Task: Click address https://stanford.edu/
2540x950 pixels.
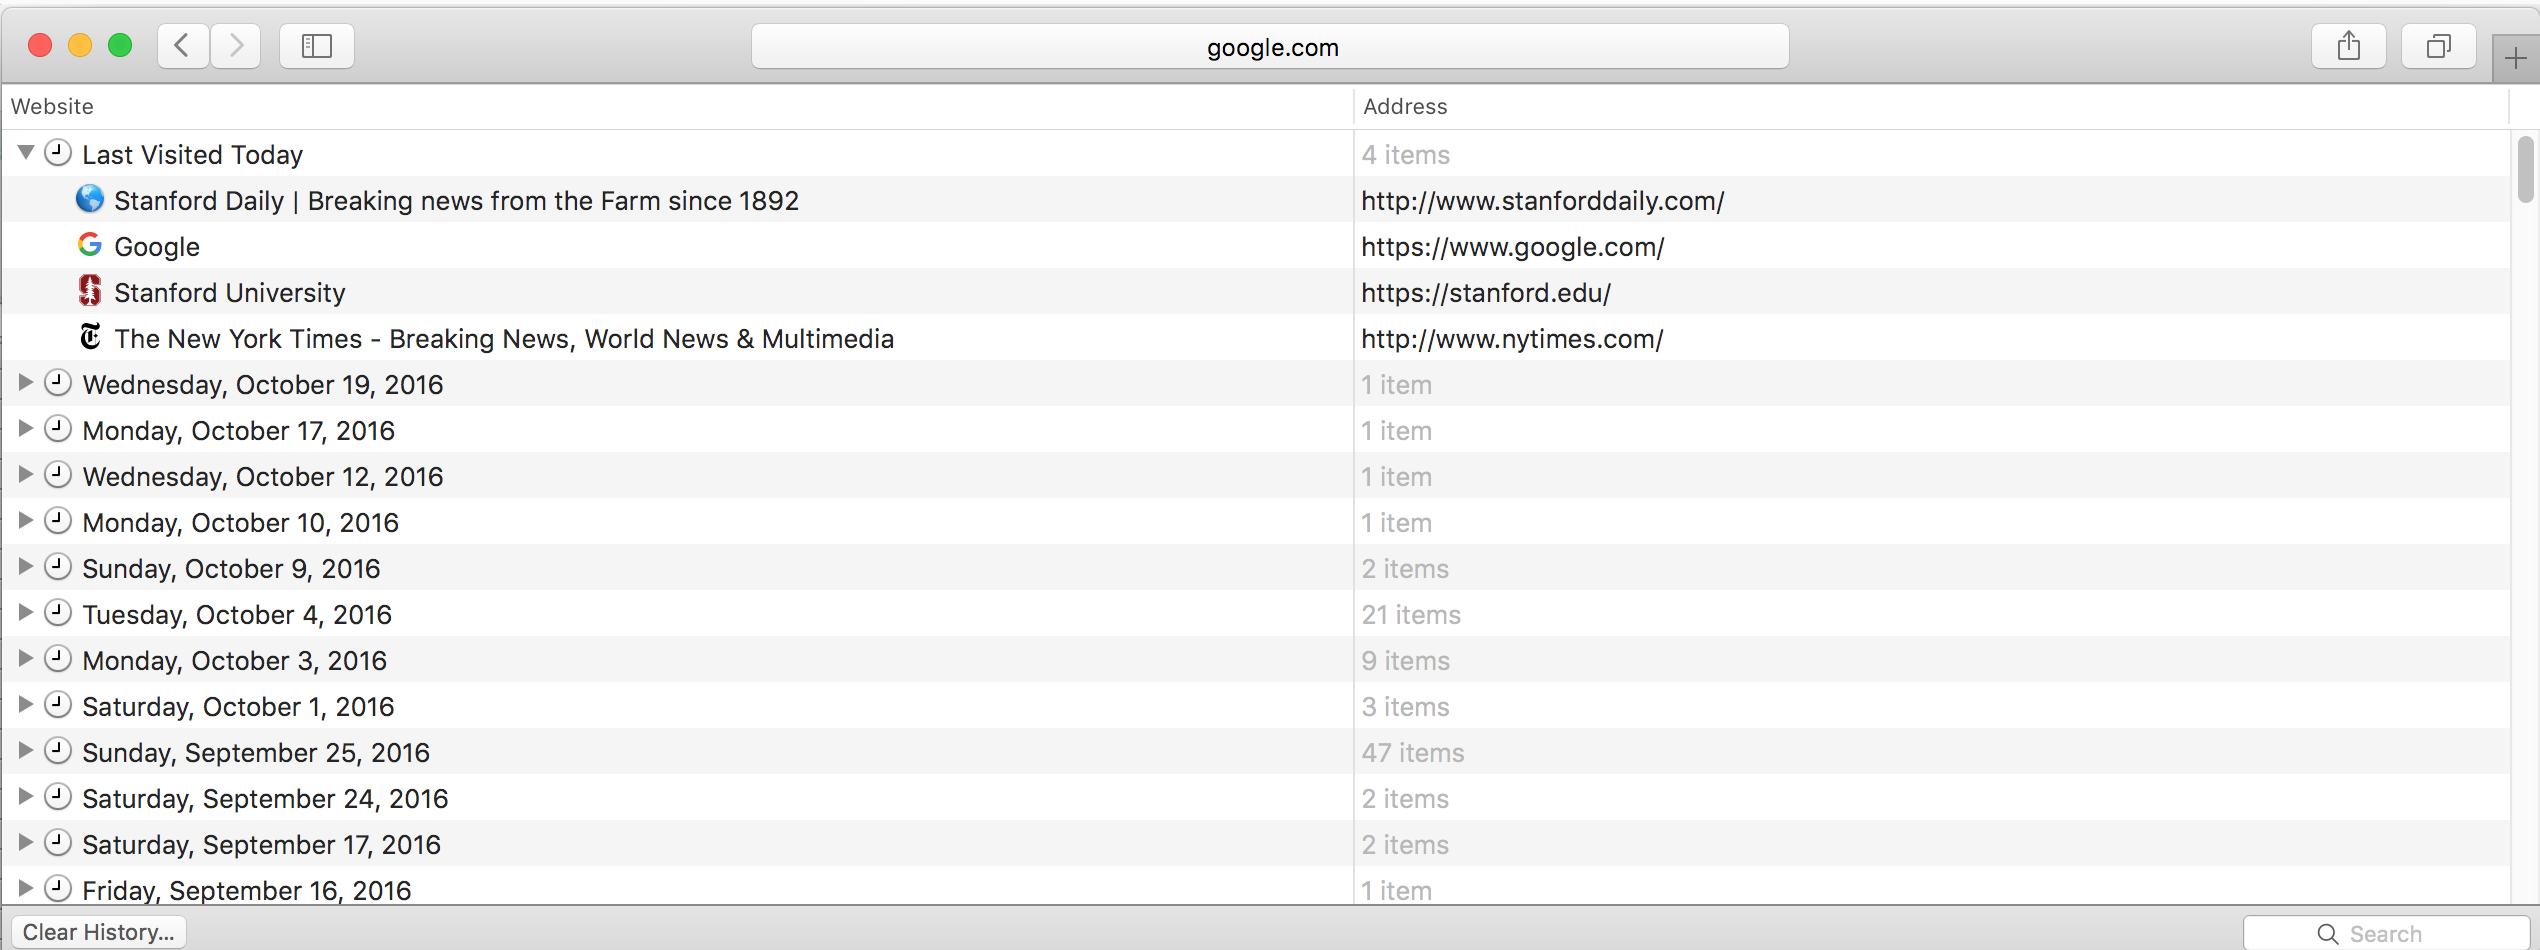Action: [x=1486, y=293]
